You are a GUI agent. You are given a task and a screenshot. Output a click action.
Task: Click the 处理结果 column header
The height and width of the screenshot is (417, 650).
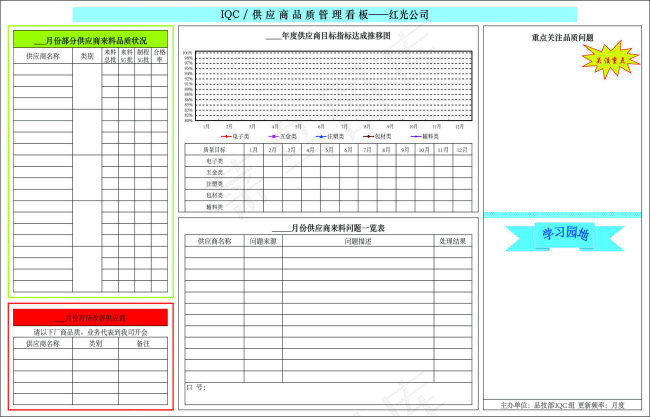pos(453,241)
